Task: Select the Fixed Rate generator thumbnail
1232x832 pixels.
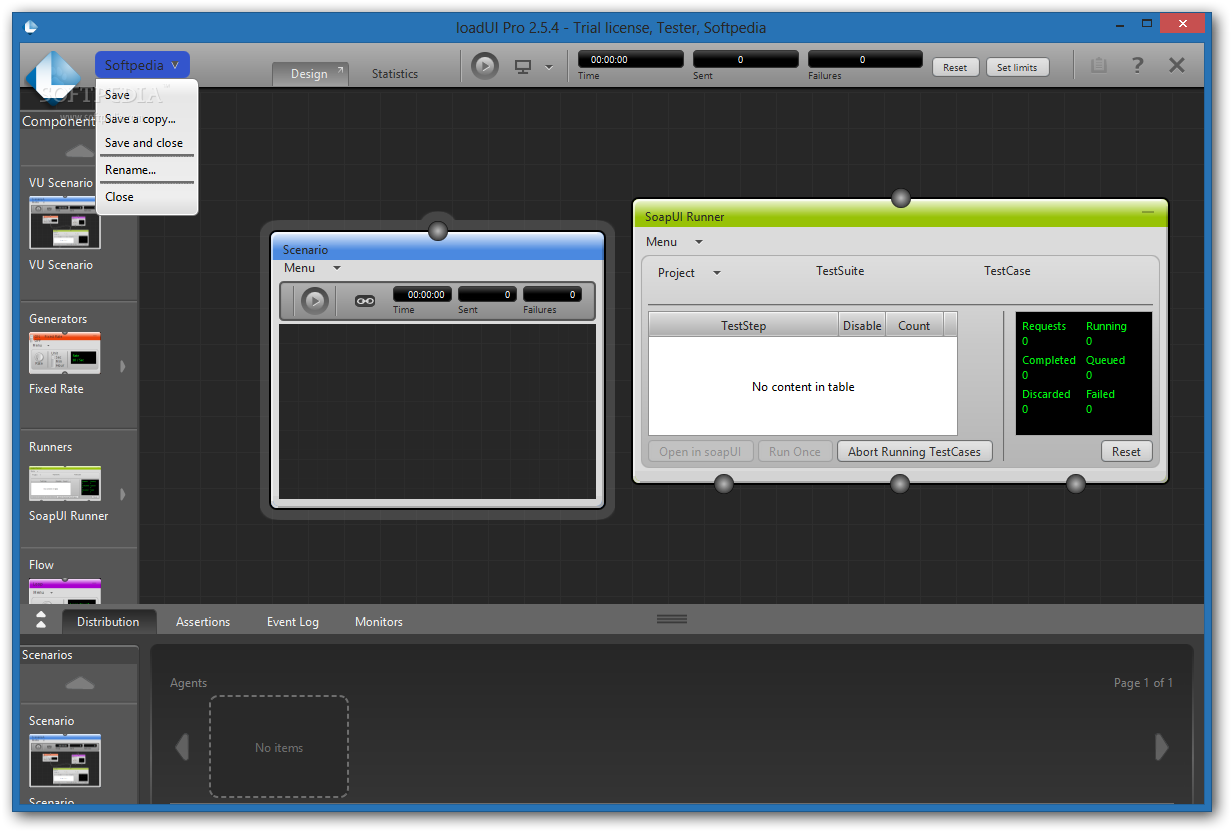Action: (65, 353)
